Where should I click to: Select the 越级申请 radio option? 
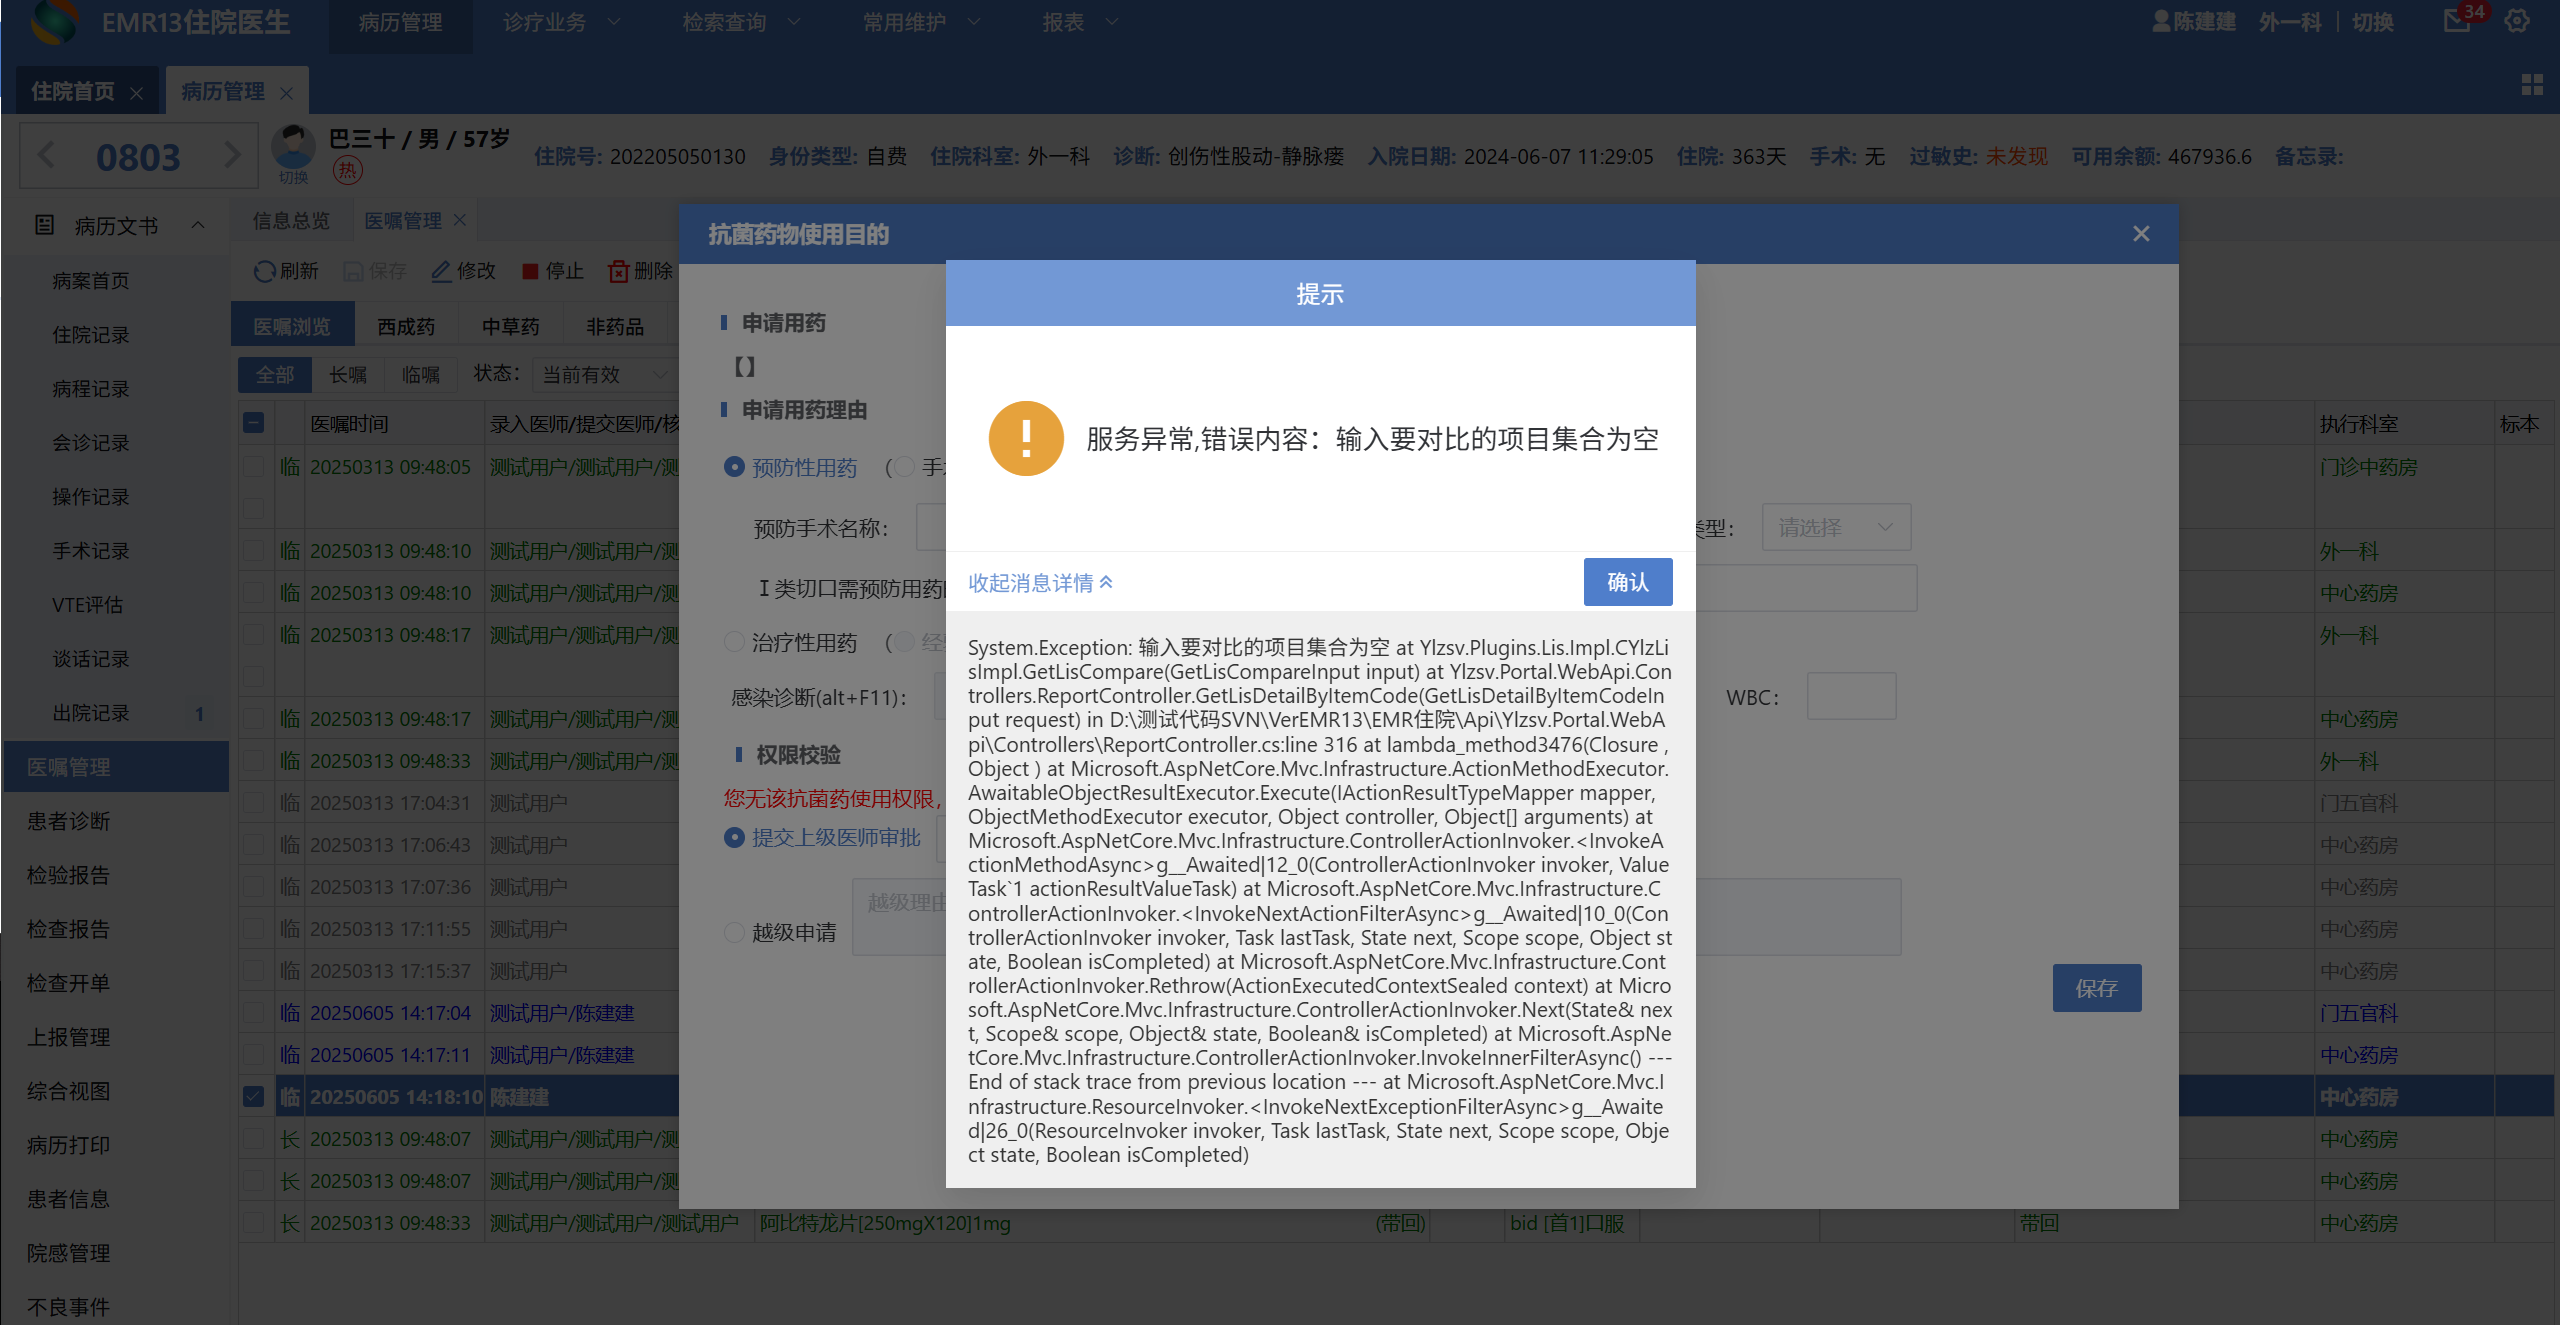[x=734, y=932]
